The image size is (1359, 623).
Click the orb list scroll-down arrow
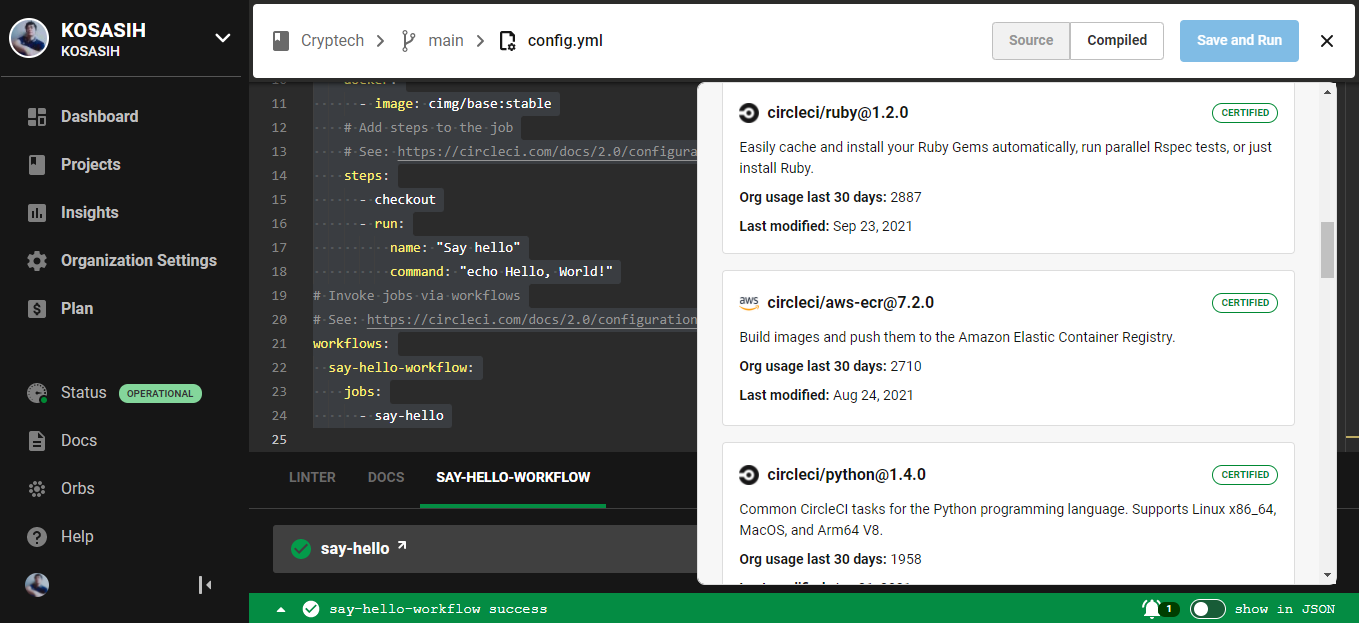tap(1328, 575)
